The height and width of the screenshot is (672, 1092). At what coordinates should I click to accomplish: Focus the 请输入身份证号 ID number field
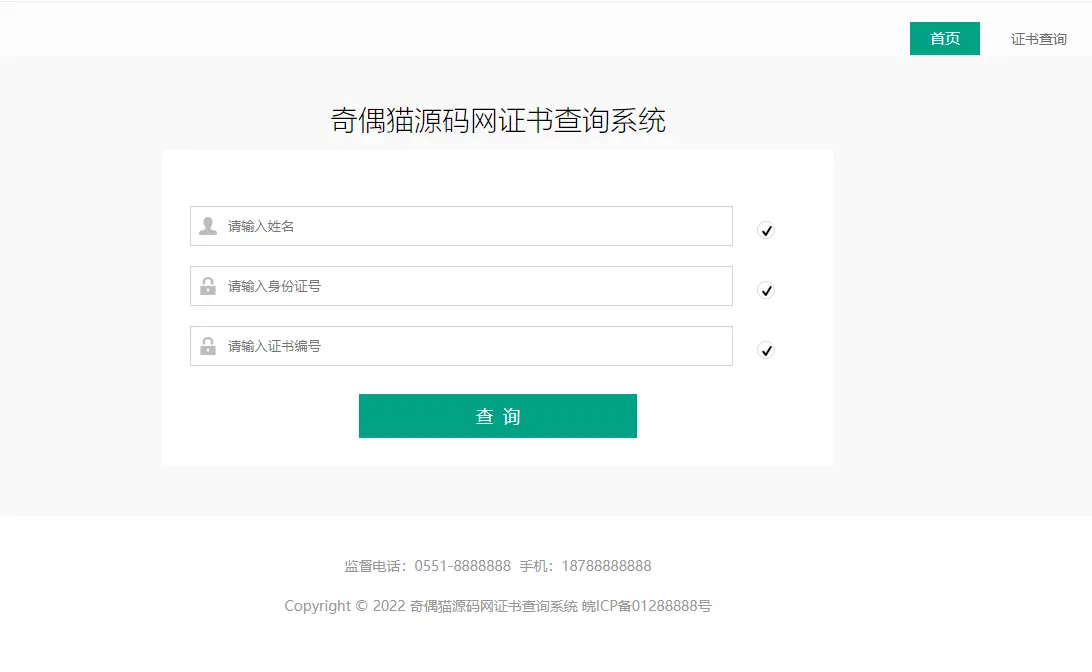(461, 286)
